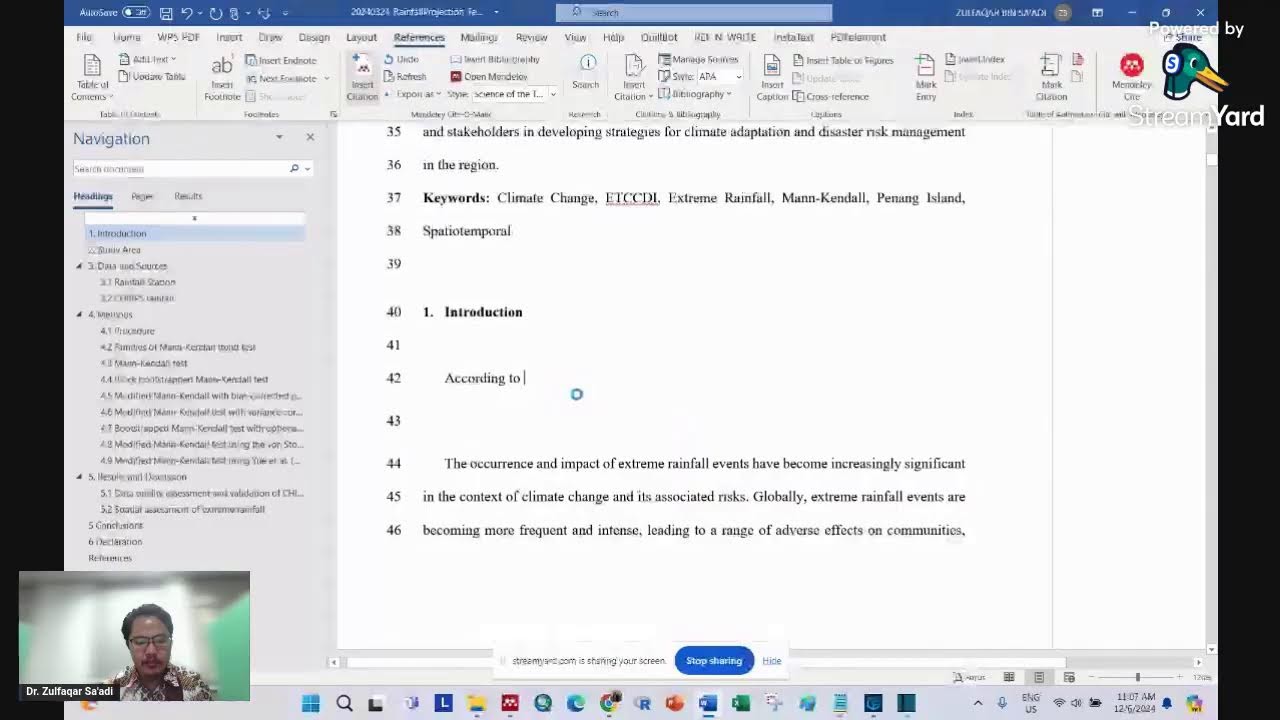Image resolution: width=1280 pixels, height=720 pixels.
Task: Click the Stop sharing button
Action: (x=714, y=660)
